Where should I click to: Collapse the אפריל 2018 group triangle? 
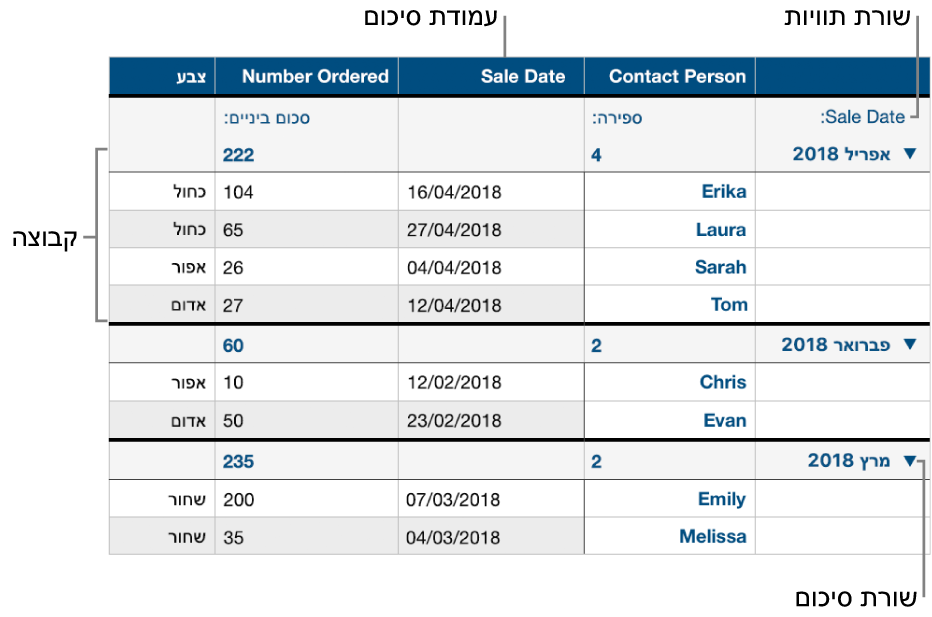909,153
